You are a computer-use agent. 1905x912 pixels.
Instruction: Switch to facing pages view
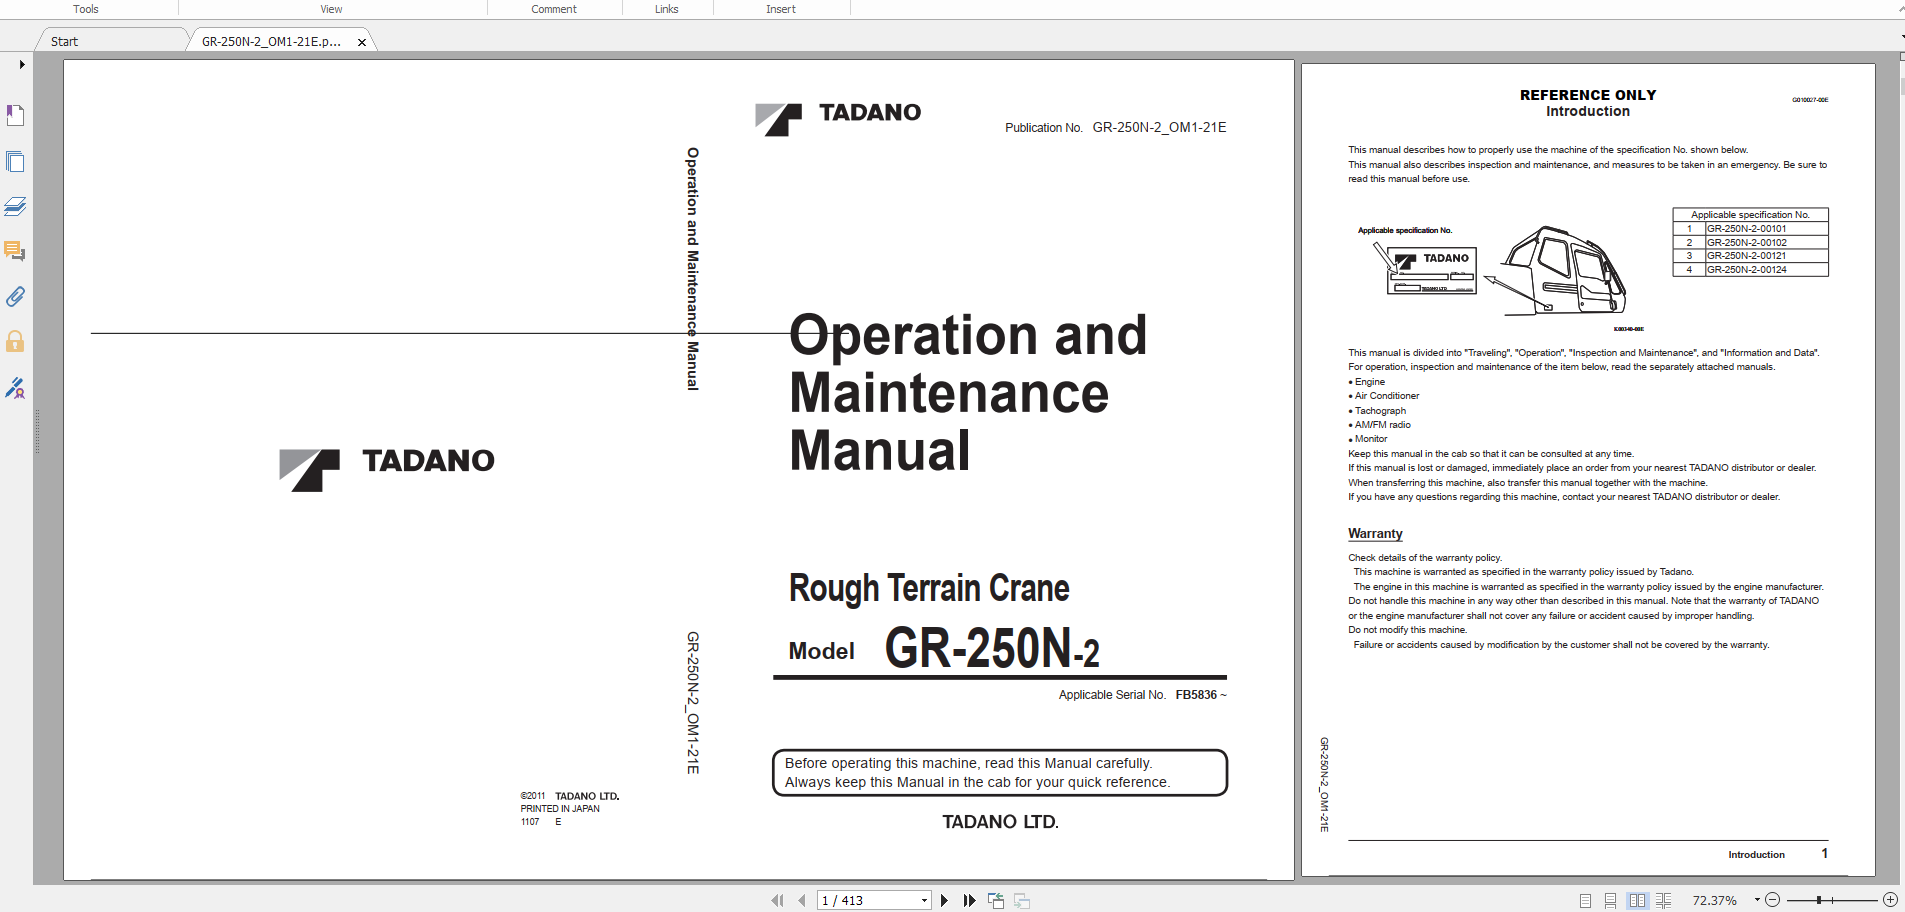point(1637,901)
